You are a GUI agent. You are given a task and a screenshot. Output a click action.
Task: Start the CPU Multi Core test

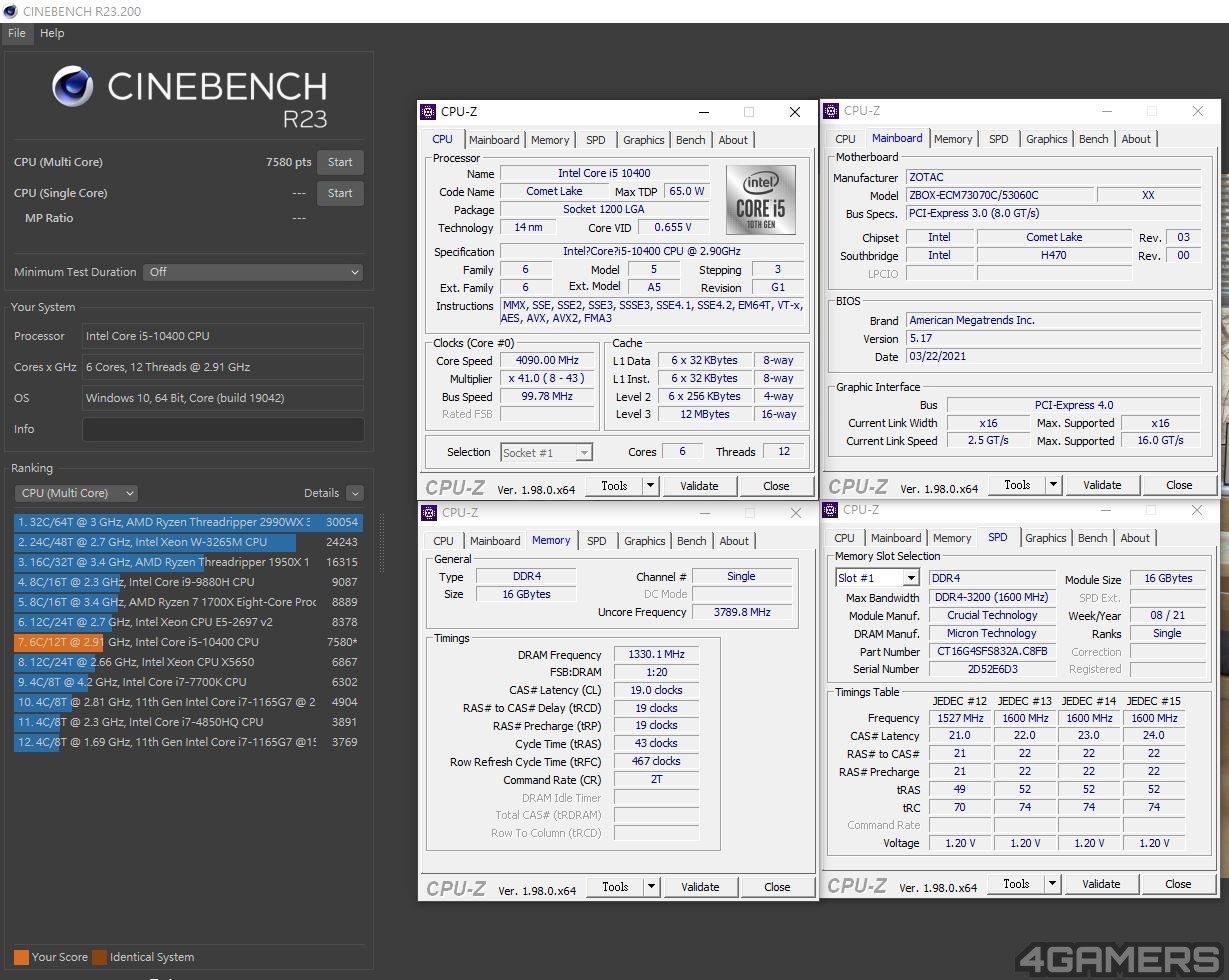pos(340,162)
